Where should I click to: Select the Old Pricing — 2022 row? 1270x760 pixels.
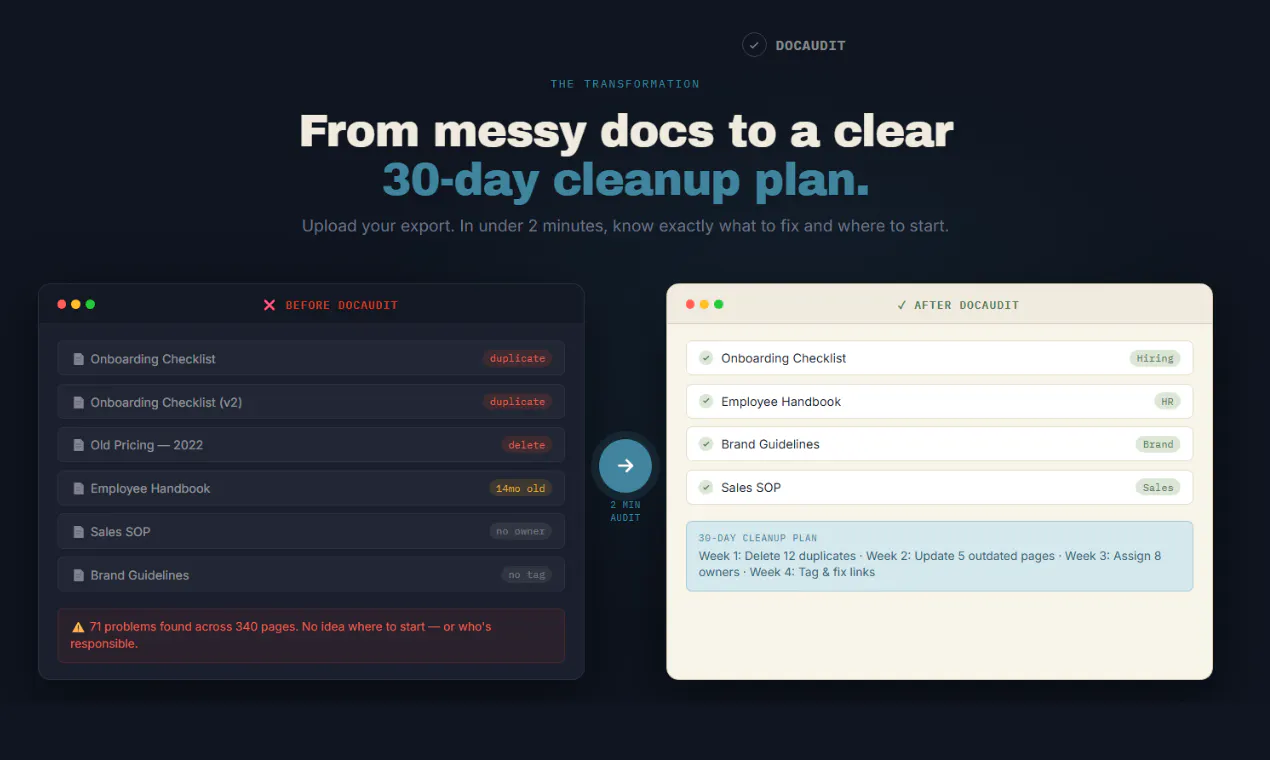point(311,445)
